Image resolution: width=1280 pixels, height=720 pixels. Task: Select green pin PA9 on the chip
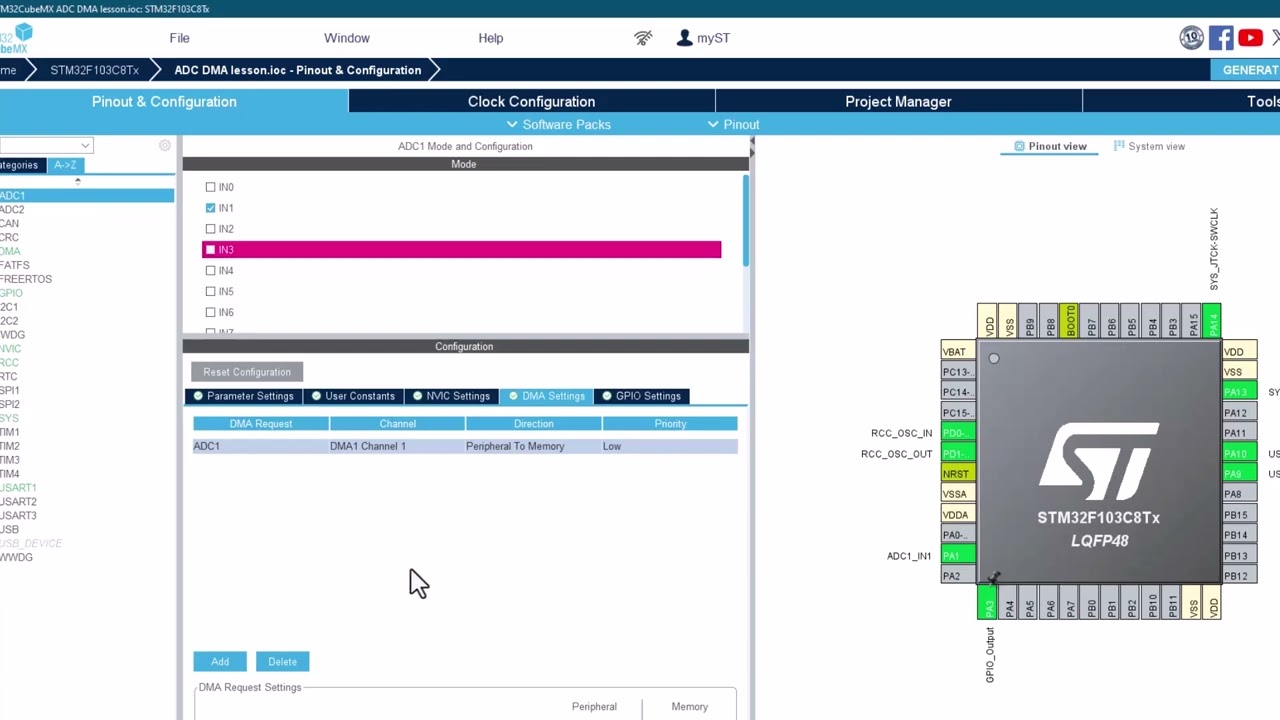(x=1239, y=474)
